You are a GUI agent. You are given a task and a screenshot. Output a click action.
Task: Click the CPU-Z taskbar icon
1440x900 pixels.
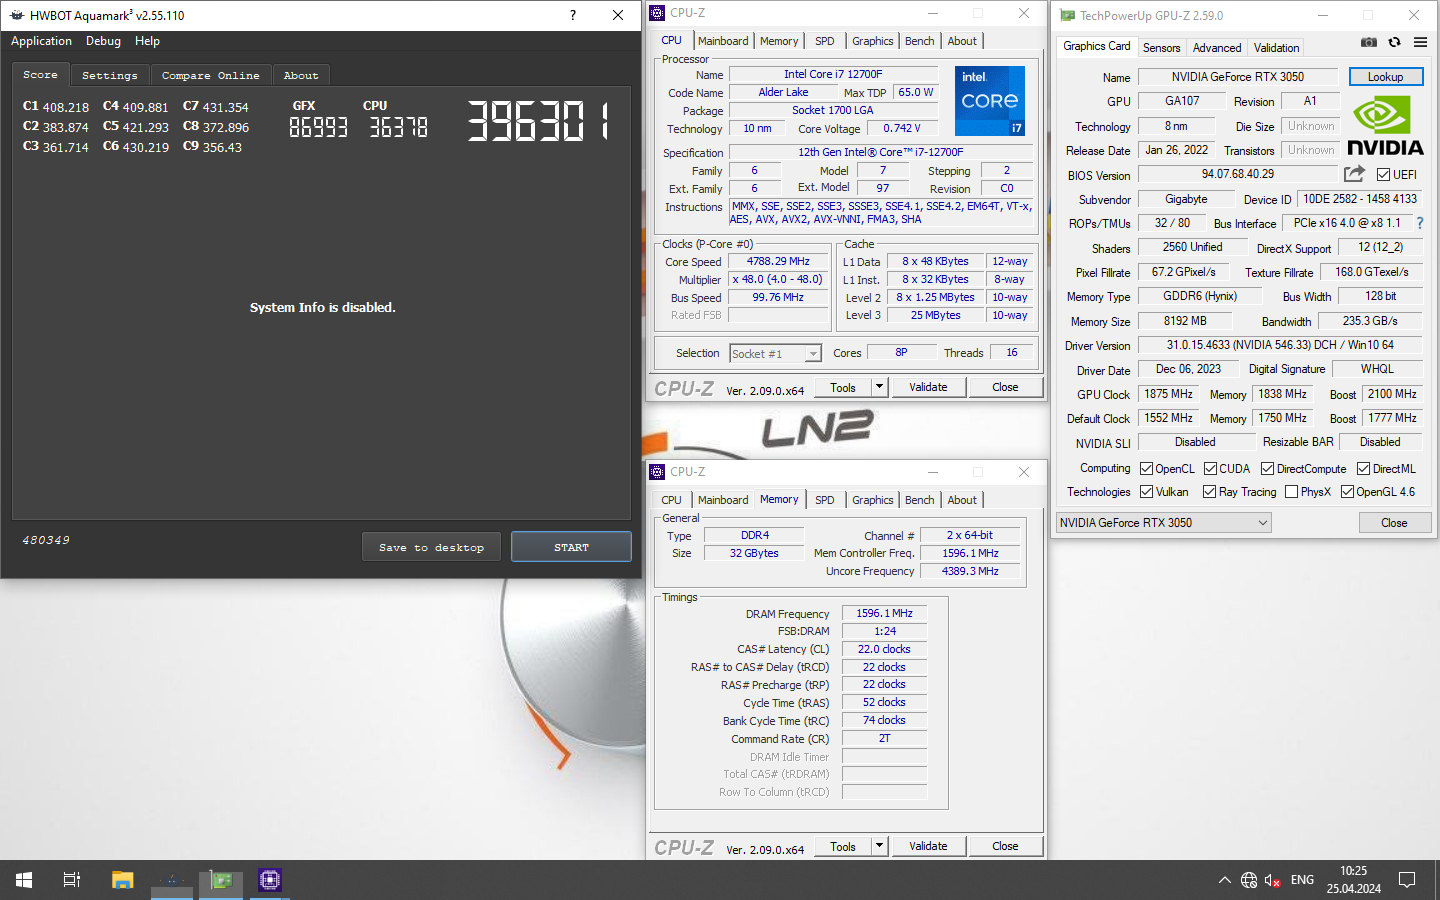click(270, 880)
